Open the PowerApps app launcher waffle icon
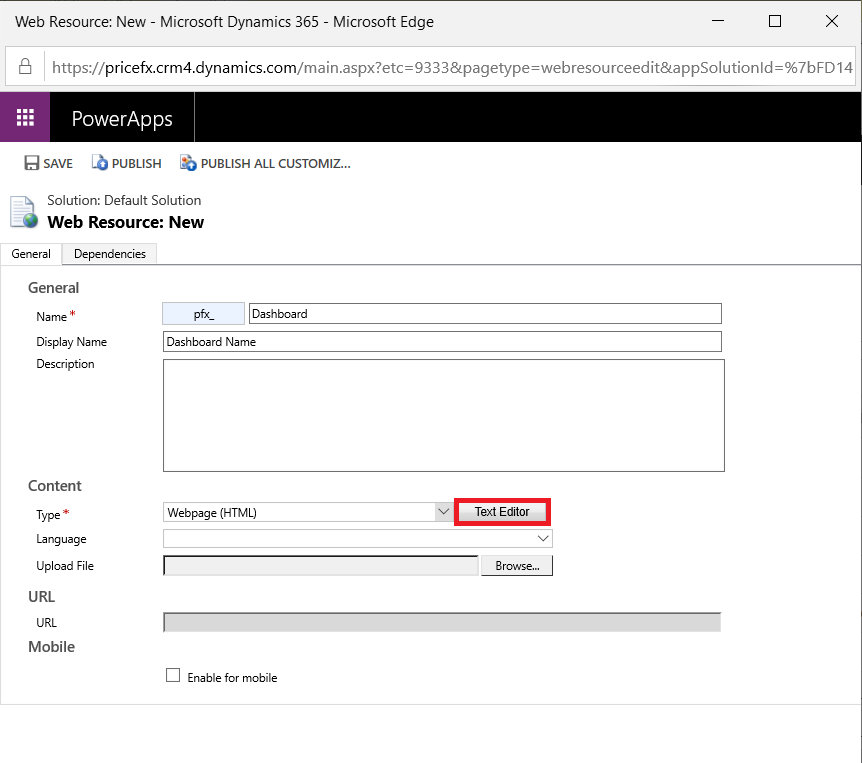Image resolution: width=862 pixels, height=763 pixels. click(x=25, y=117)
